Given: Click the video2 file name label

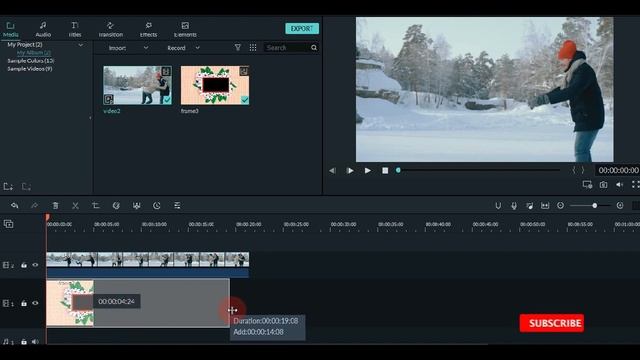Looking at the screenshot, I should 112,111.
